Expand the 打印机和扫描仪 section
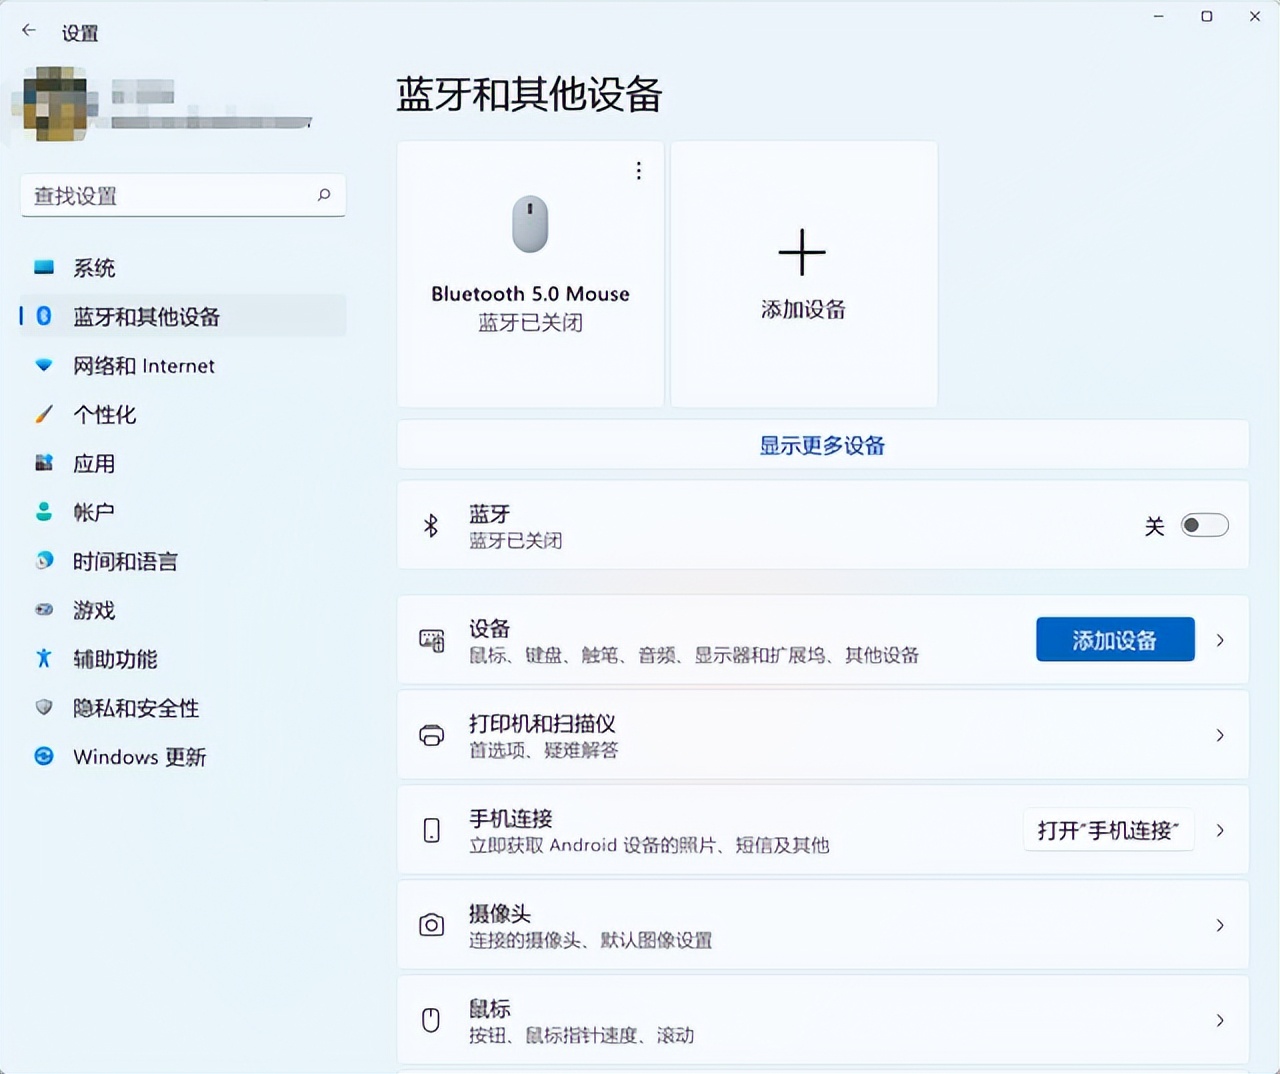Image resolution: width=1280 pixels, height=1074 pixels. point(1220,735)
